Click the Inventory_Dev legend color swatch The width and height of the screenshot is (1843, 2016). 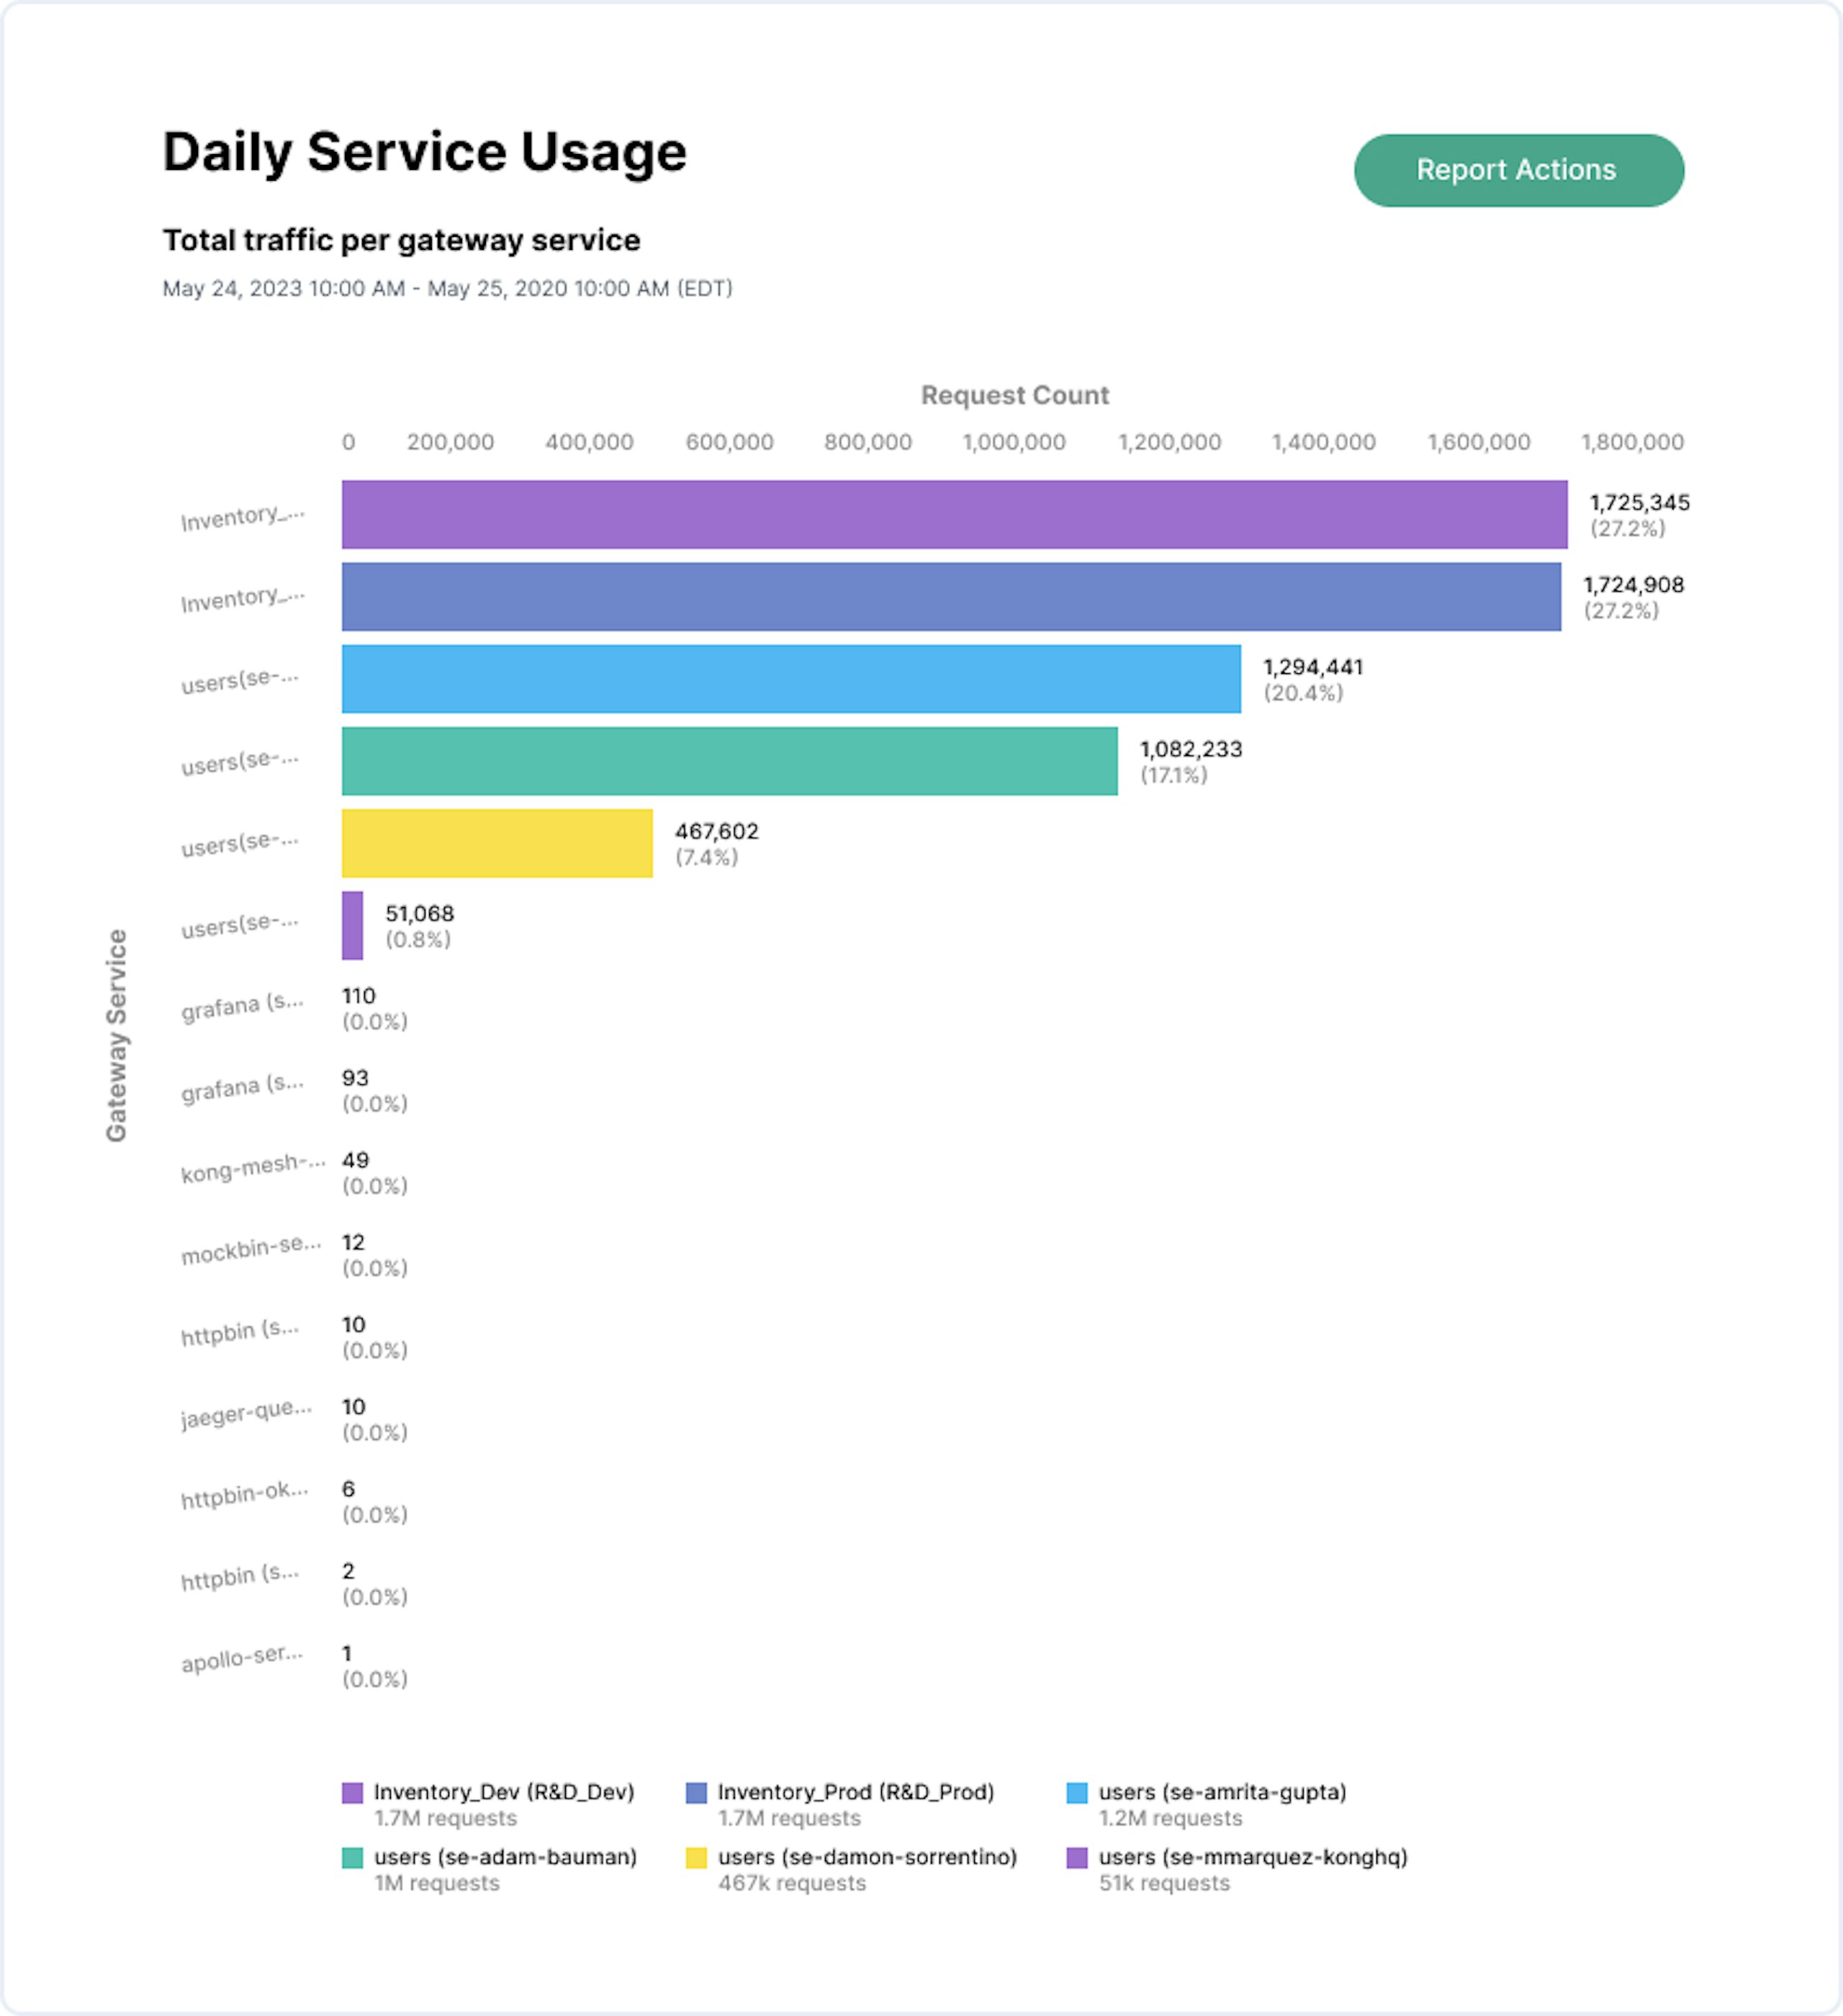352,1793
